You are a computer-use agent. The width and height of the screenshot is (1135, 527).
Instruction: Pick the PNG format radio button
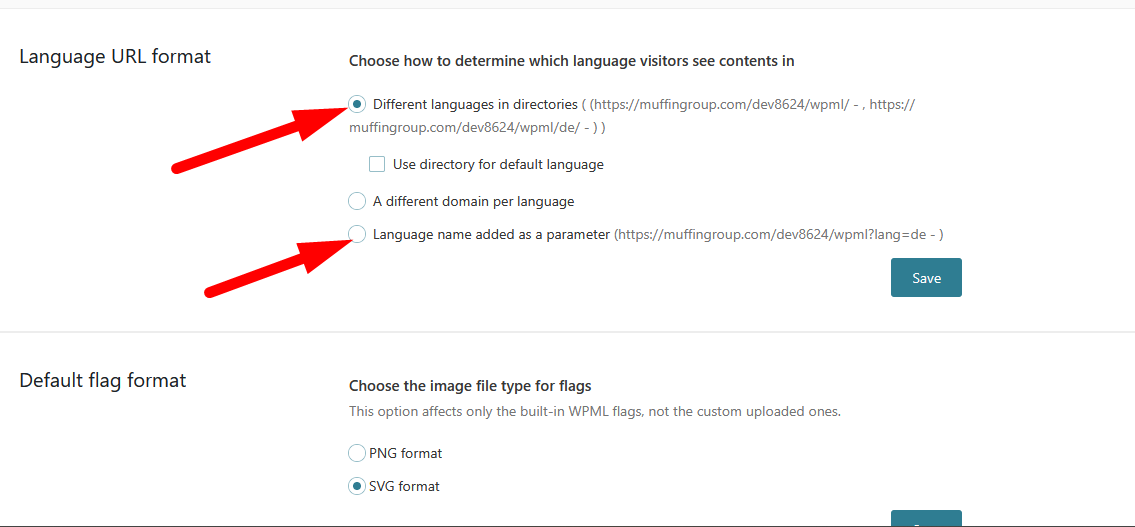pyautogui.click(x=357, y=453)
